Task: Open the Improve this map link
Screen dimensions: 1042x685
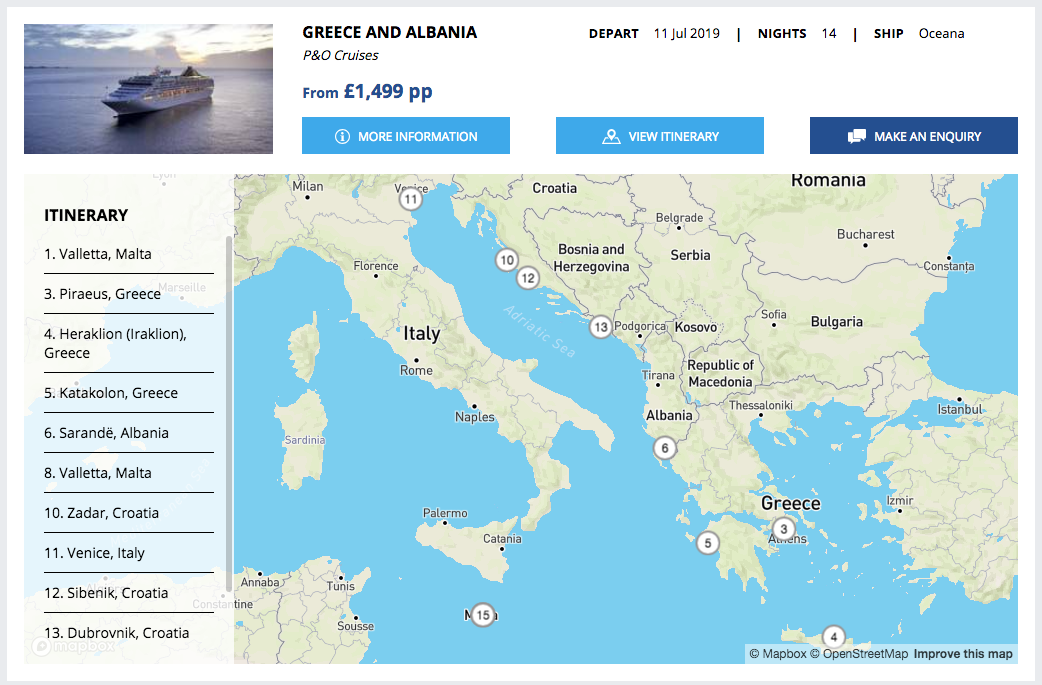Action: pos(962,654)
